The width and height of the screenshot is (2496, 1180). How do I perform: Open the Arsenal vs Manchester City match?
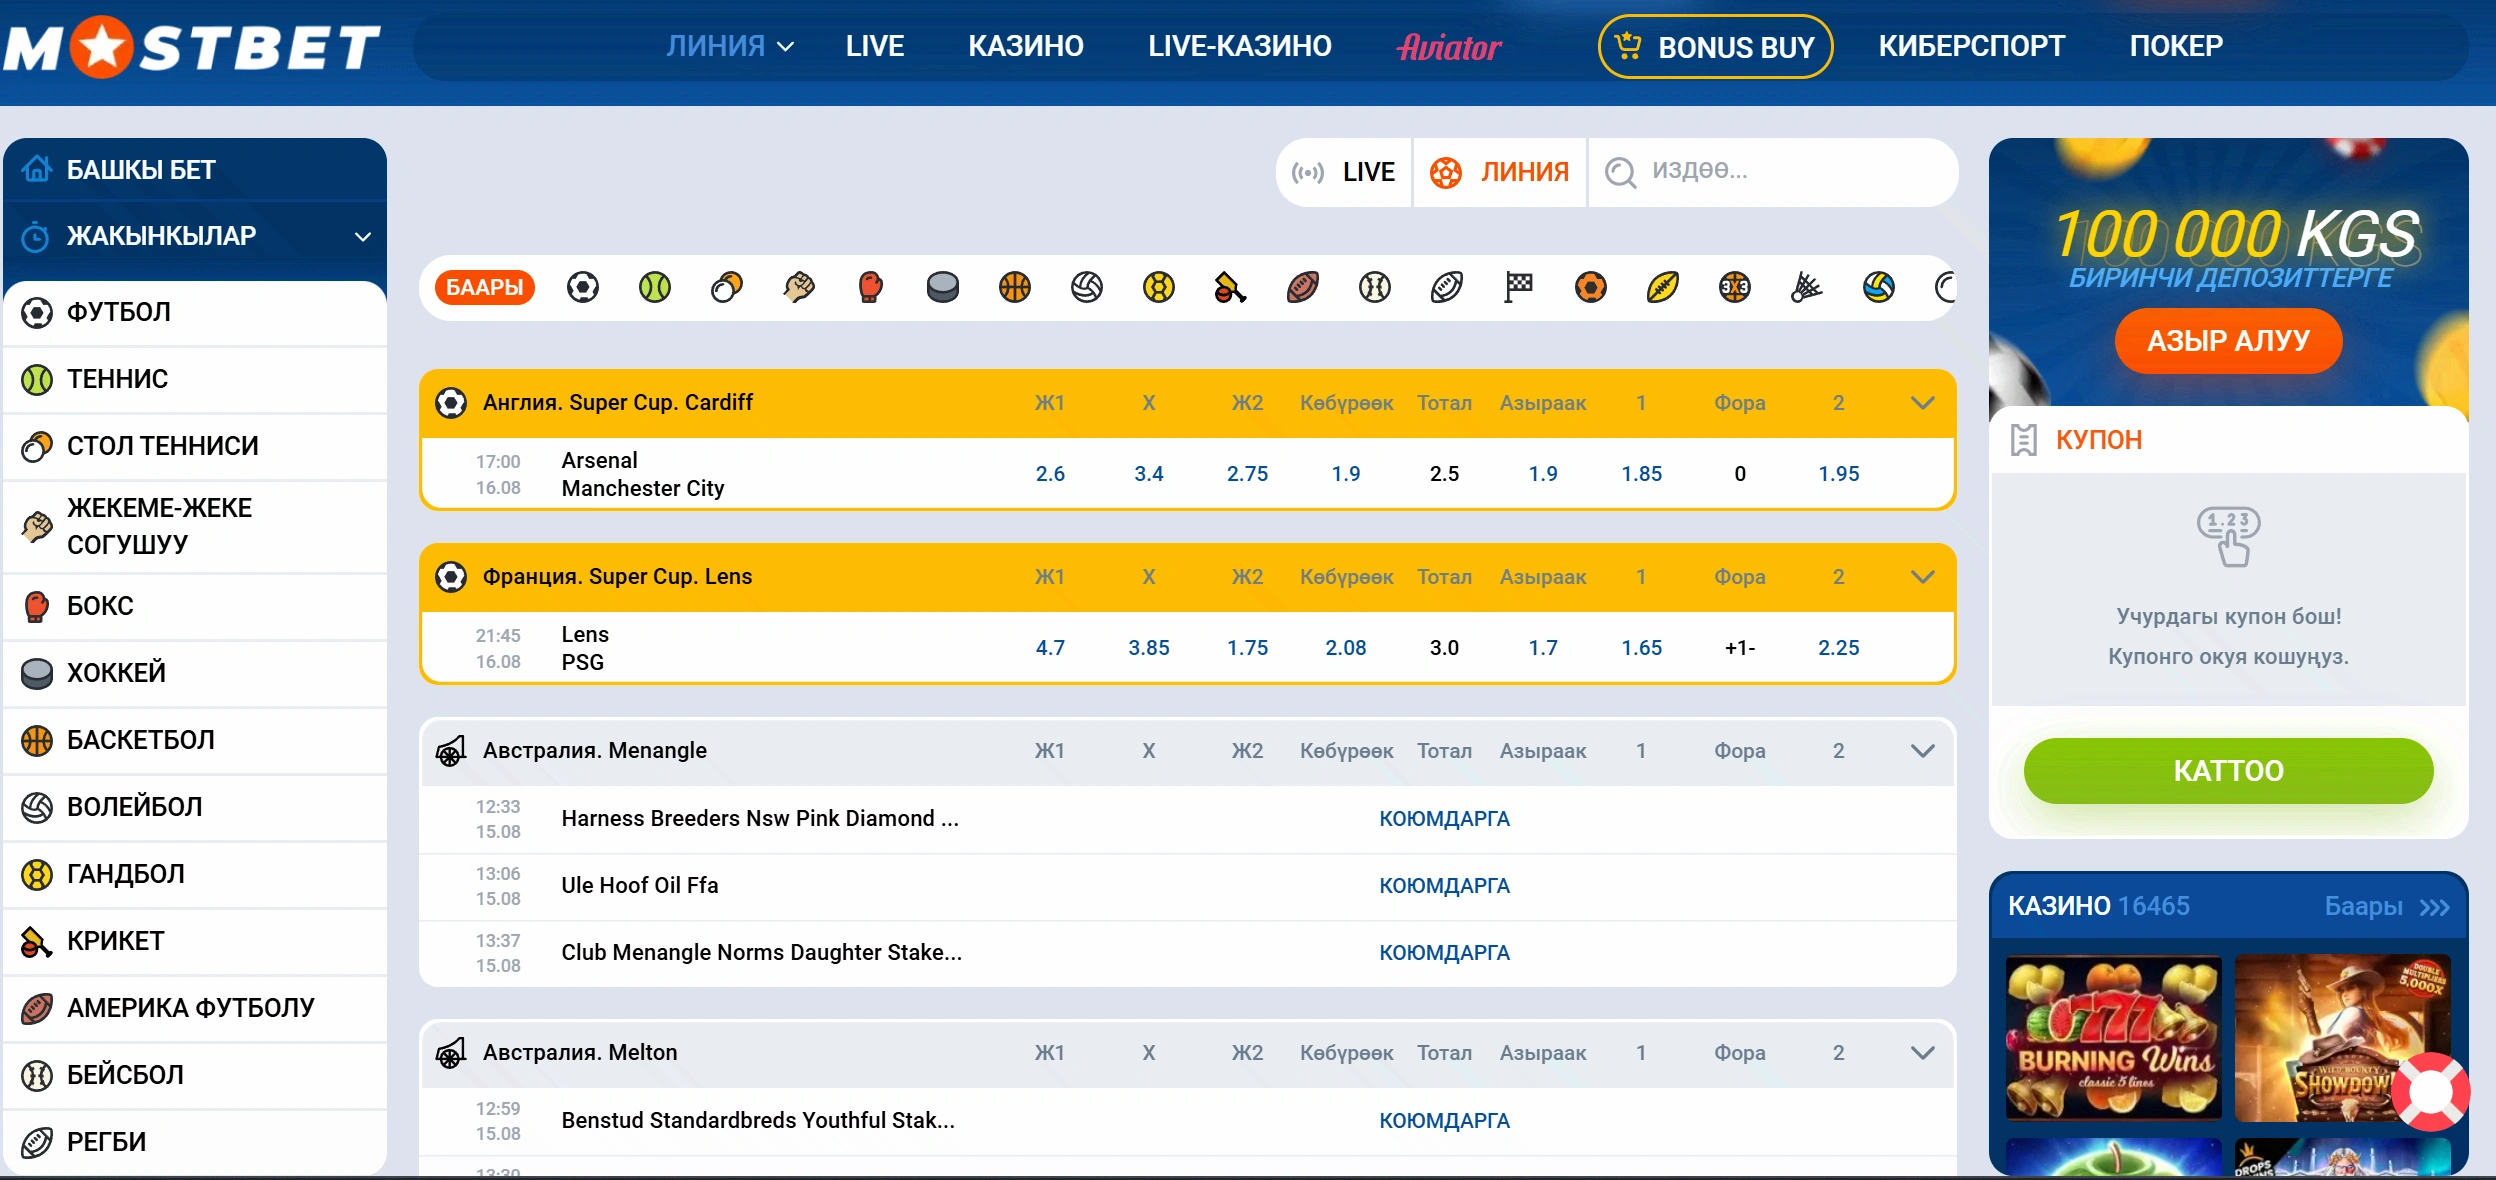pos(642,475)
